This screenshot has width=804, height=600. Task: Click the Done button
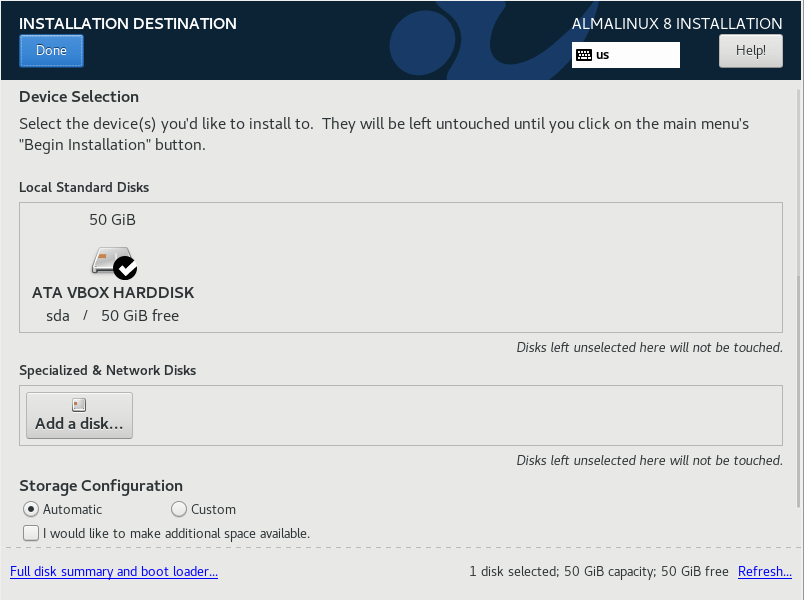(51, 51)
